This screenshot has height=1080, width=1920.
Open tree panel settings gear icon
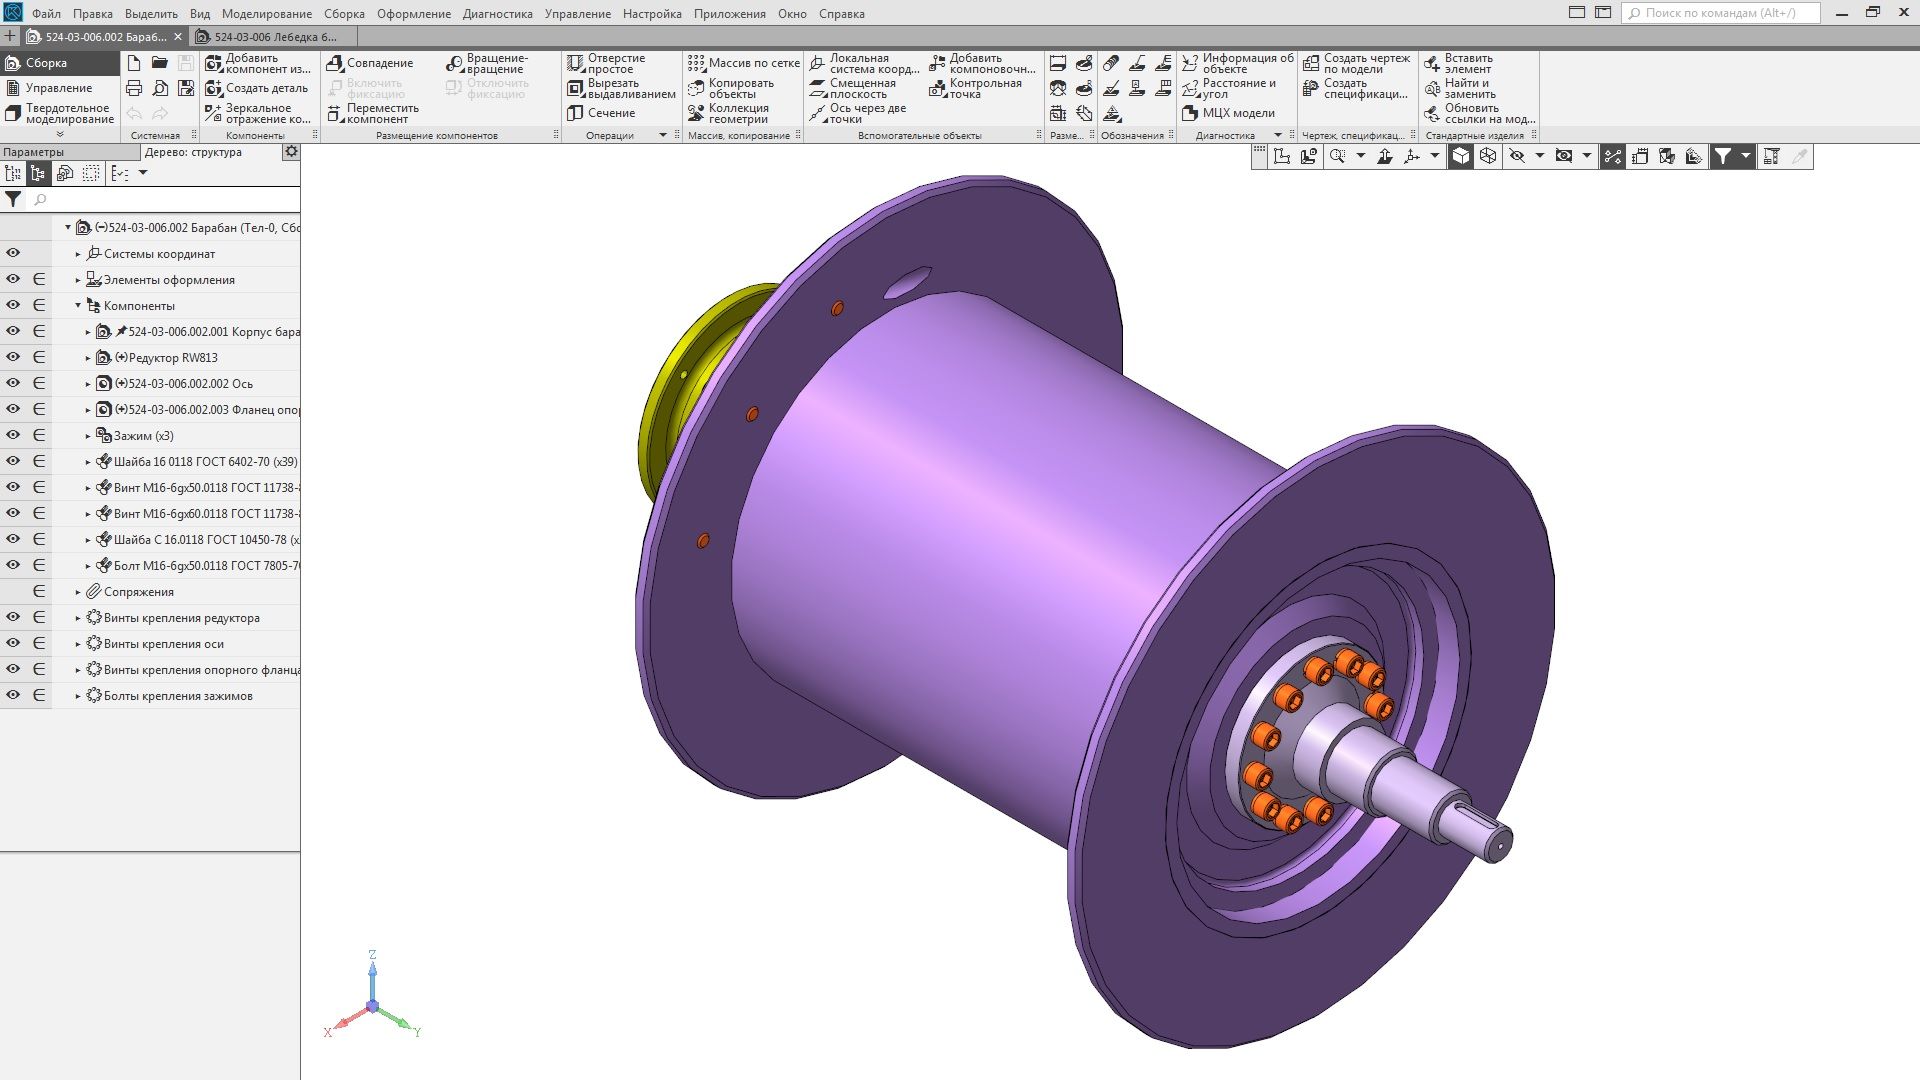(x=291, y=152)
